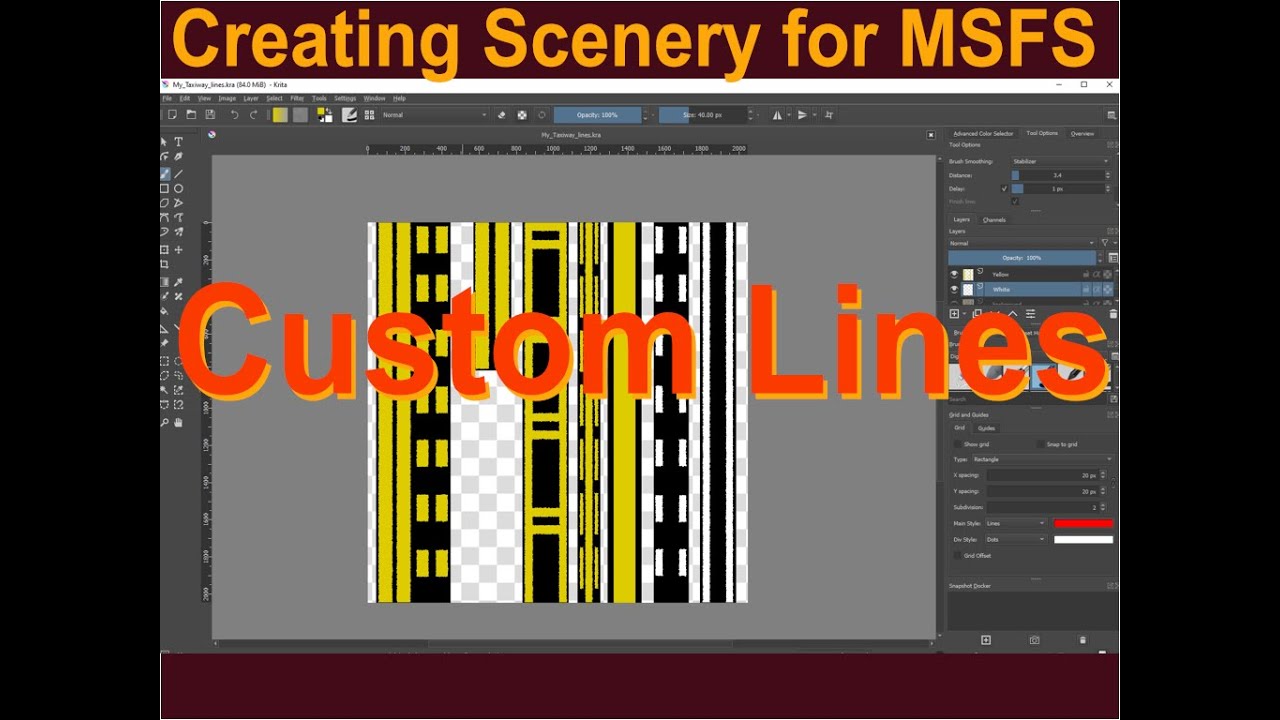Enable Grid Offset checkbox
This screenshot has height=720, width=1280.
(x=958, y=555)
